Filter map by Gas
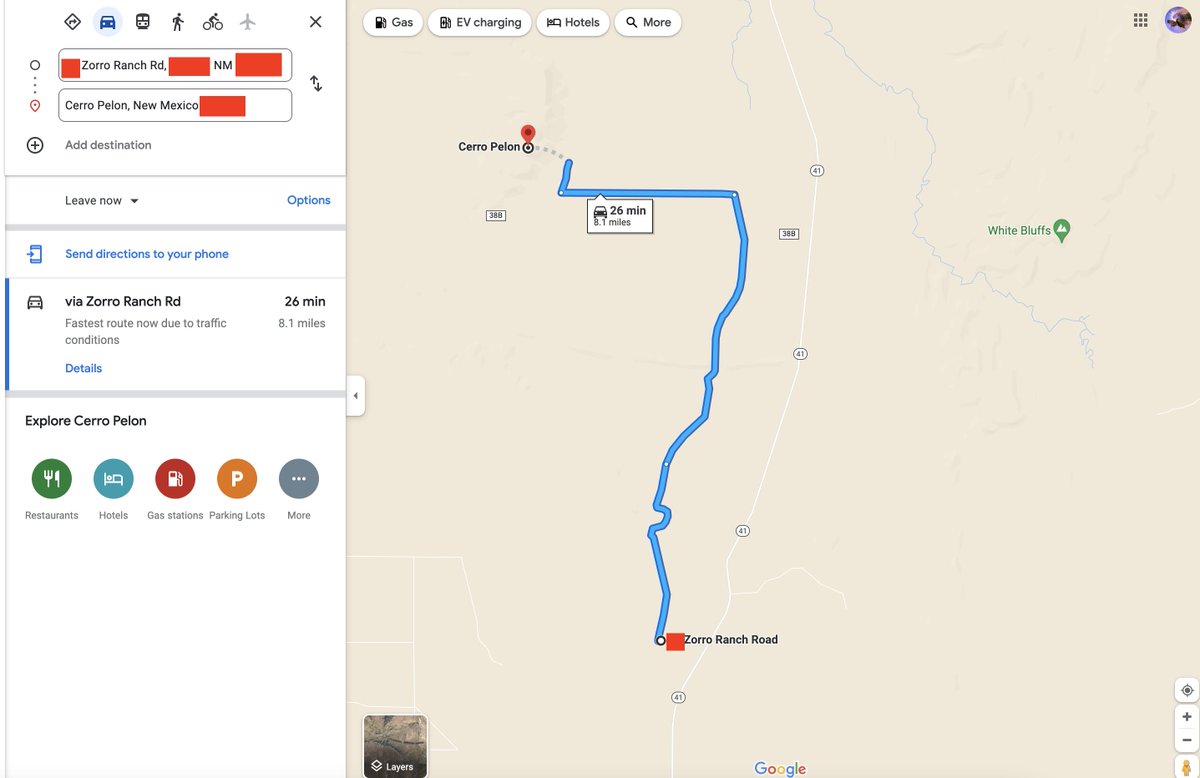 tap(393, 22)
